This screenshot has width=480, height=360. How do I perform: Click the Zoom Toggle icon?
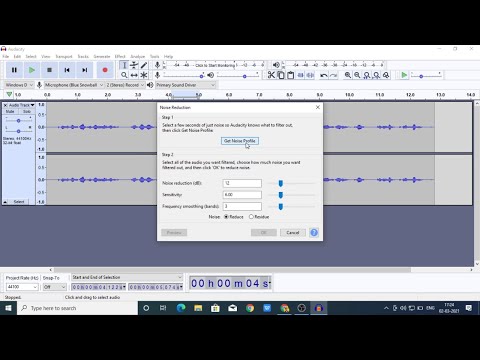click(386, 75)
